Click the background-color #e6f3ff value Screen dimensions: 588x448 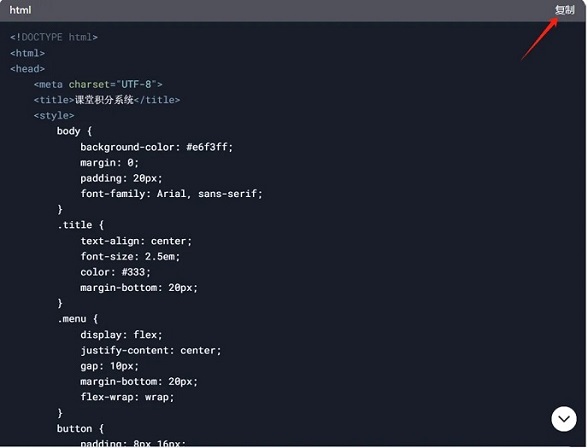point(209,147)
